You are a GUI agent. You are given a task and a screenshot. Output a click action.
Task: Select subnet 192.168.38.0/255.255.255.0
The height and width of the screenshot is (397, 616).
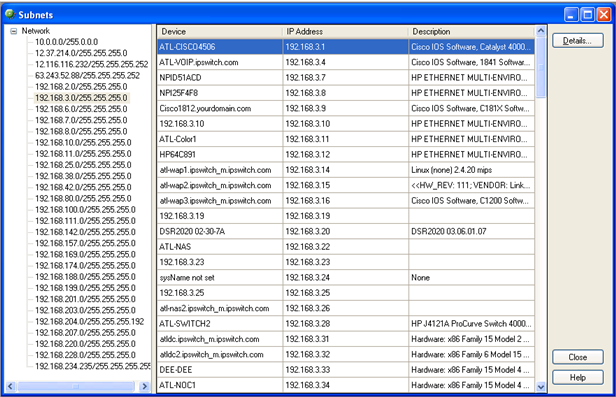pos(83,176)
